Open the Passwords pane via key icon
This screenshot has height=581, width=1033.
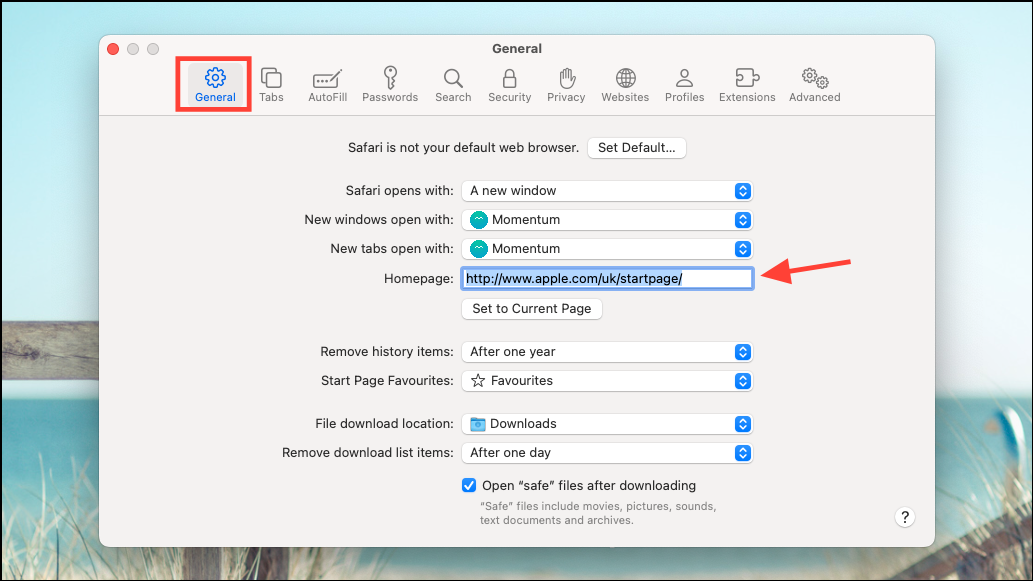(x=390, y=84)
